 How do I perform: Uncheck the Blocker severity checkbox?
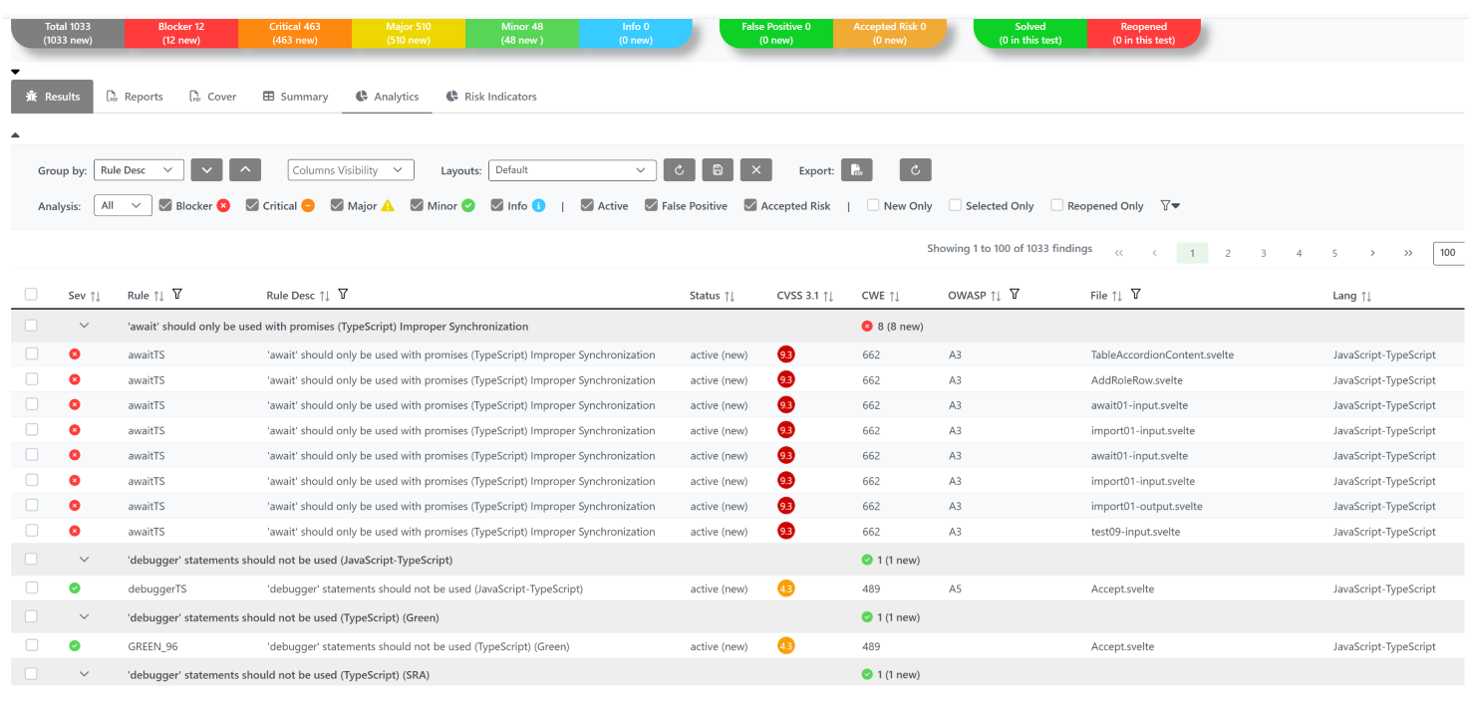click(166, 206)
